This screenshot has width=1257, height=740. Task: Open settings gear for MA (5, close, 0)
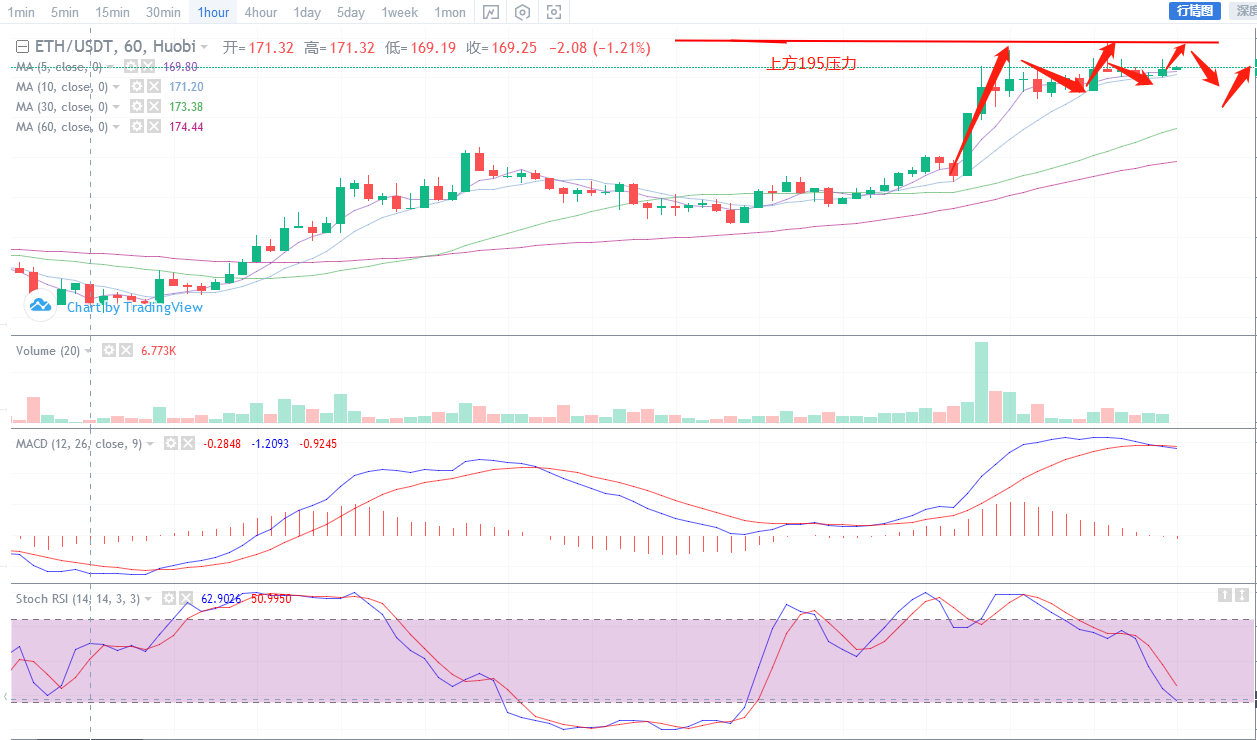click(x=132, y=66)
